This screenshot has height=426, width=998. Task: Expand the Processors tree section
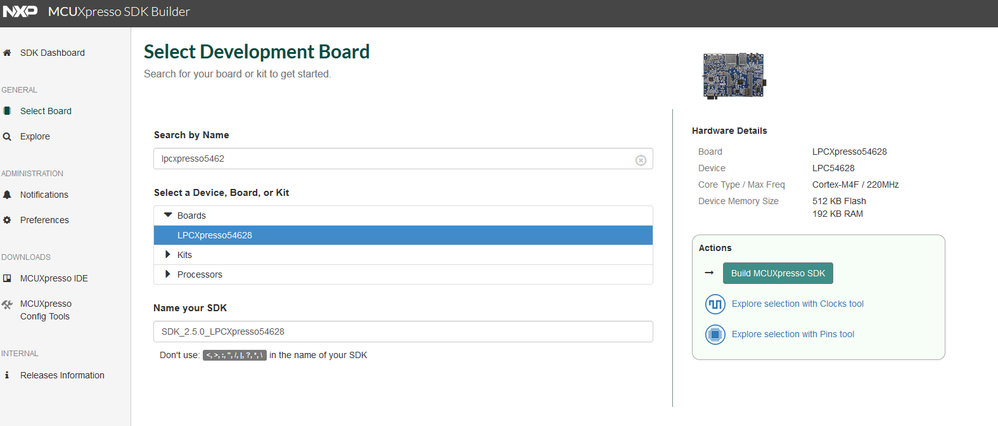[x=168, y=274]
